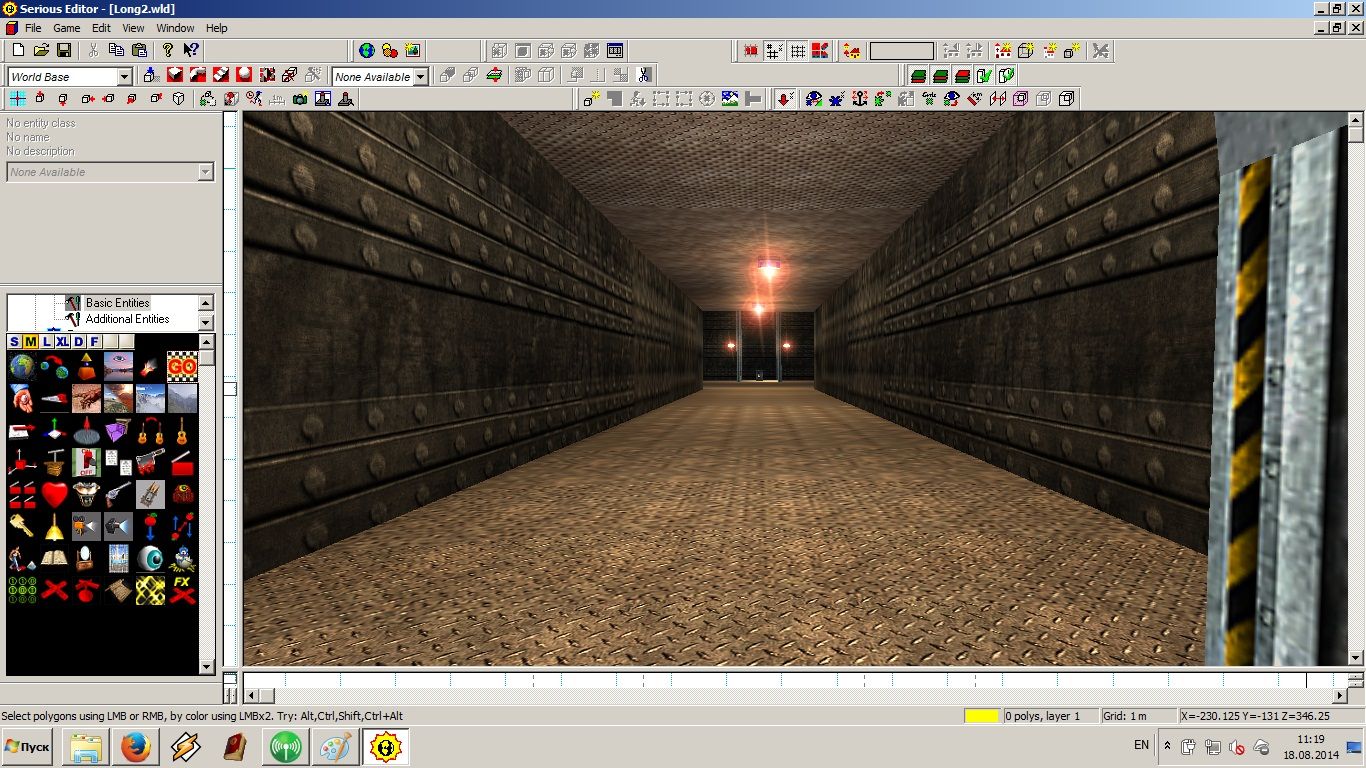The height and width of the screenshot is (768, 1366).
Task: Open the Game menu
Action: [66, 28]
